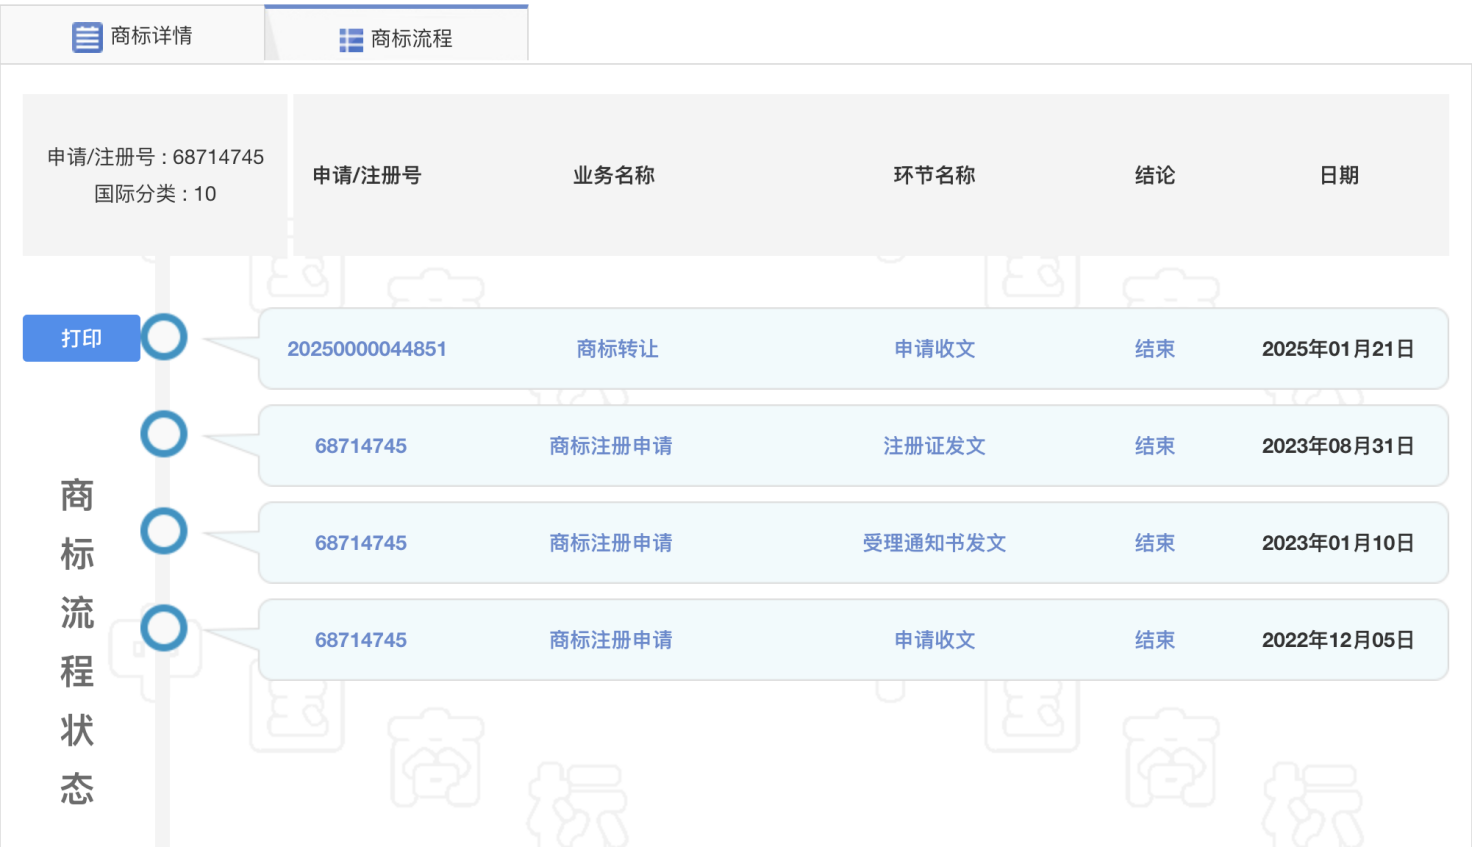Screen dimensions: 1472x847
Task: Click 68714745 in the 注册证发文 row
Action: click(x=361, y=446)
